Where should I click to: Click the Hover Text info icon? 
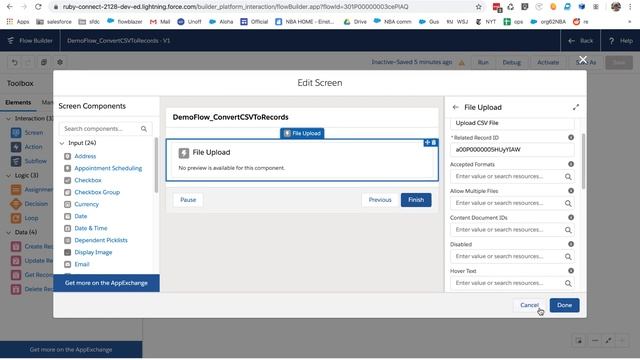click(571, 271)
